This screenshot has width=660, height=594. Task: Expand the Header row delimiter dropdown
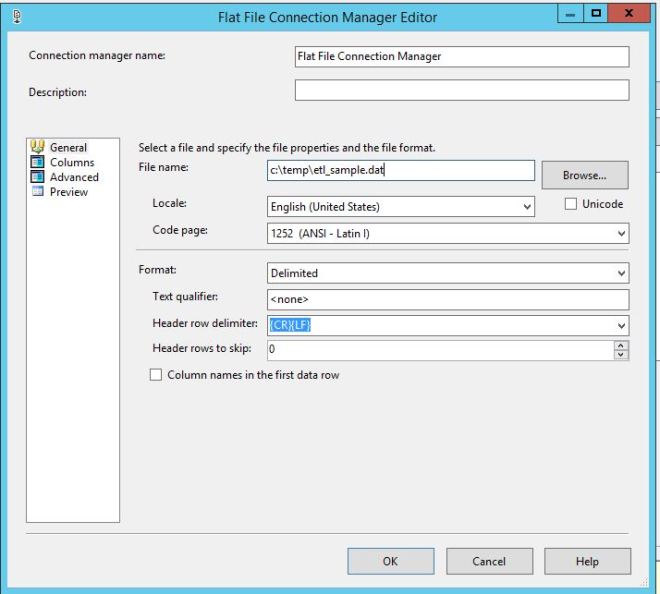pos(621,325)
